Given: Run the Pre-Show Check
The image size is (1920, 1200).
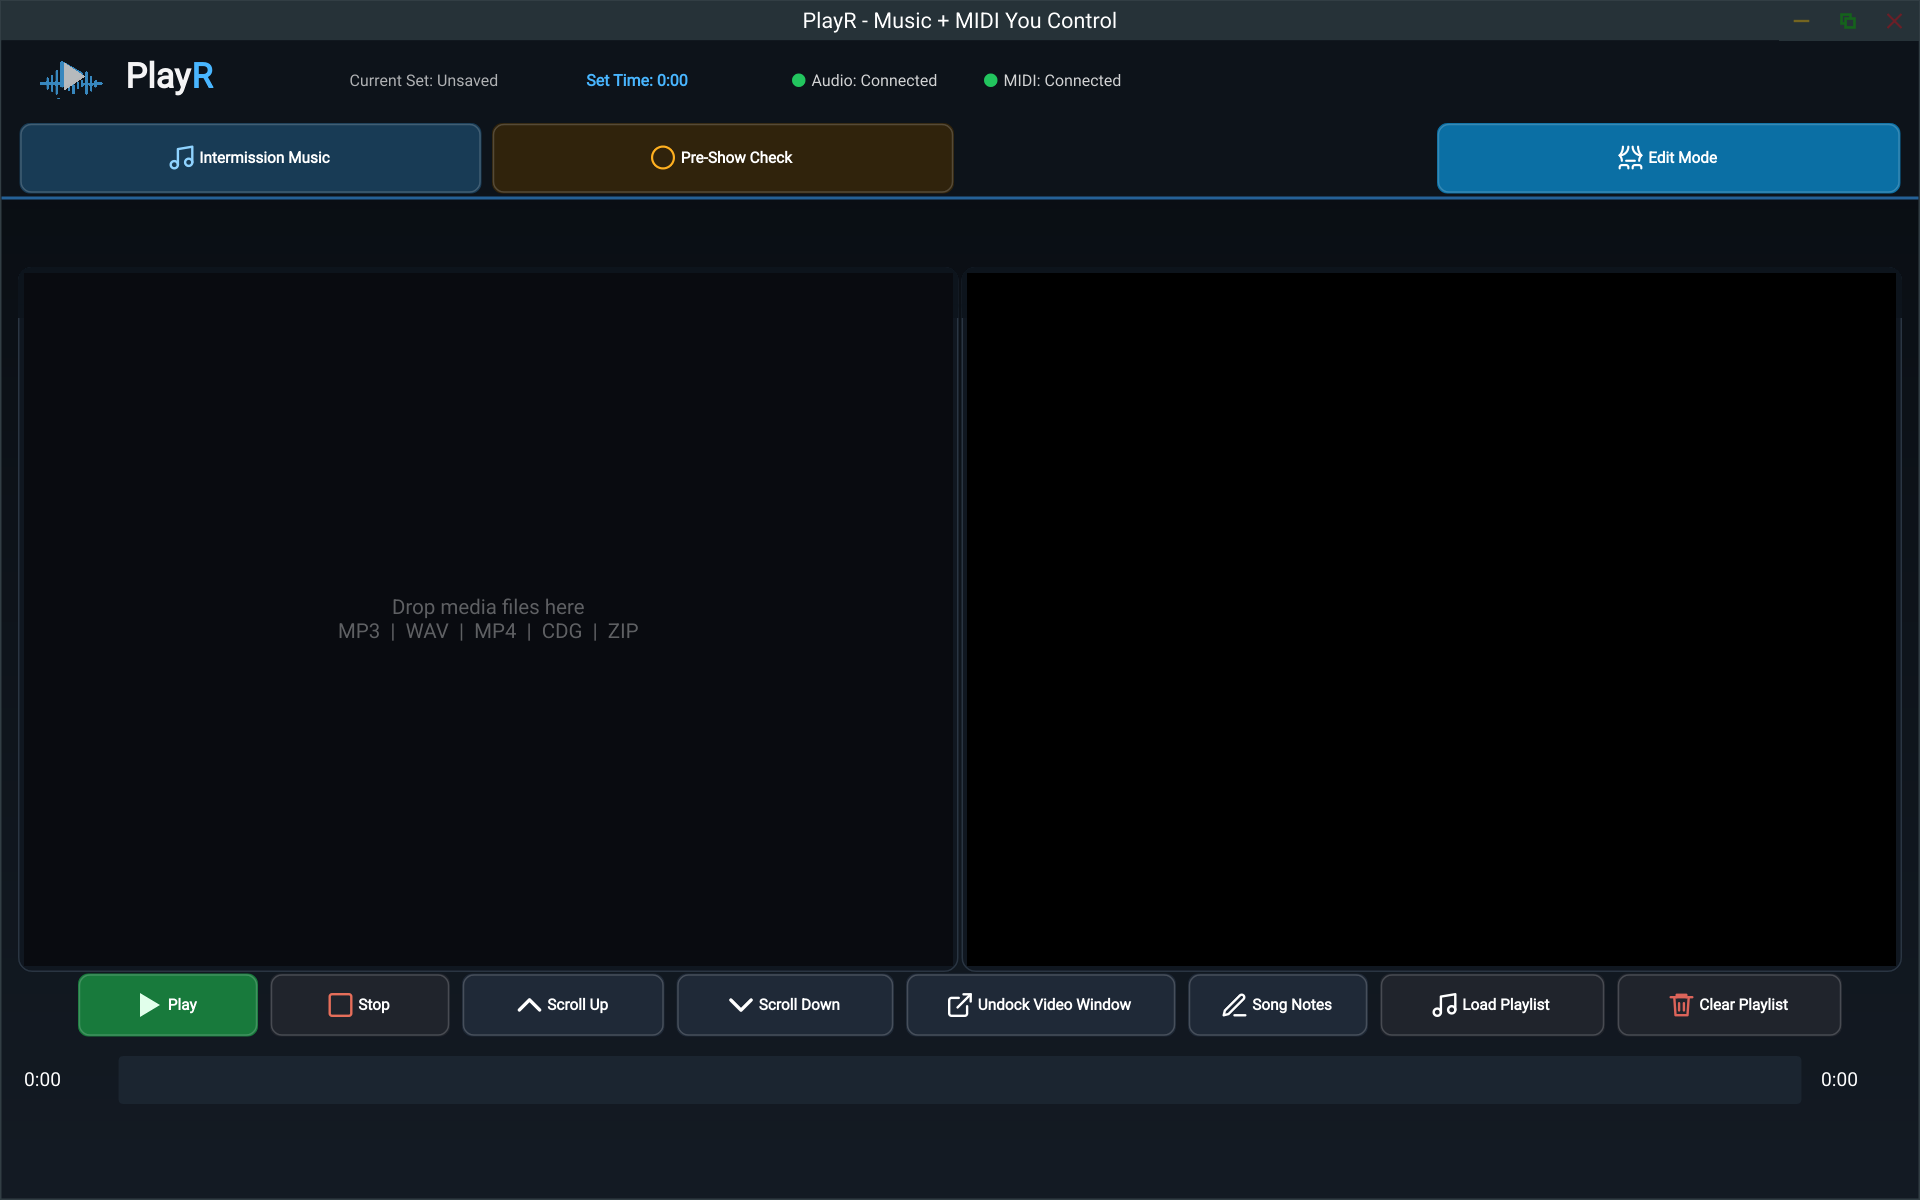Looking at the screenshot, I should point(722,158).
